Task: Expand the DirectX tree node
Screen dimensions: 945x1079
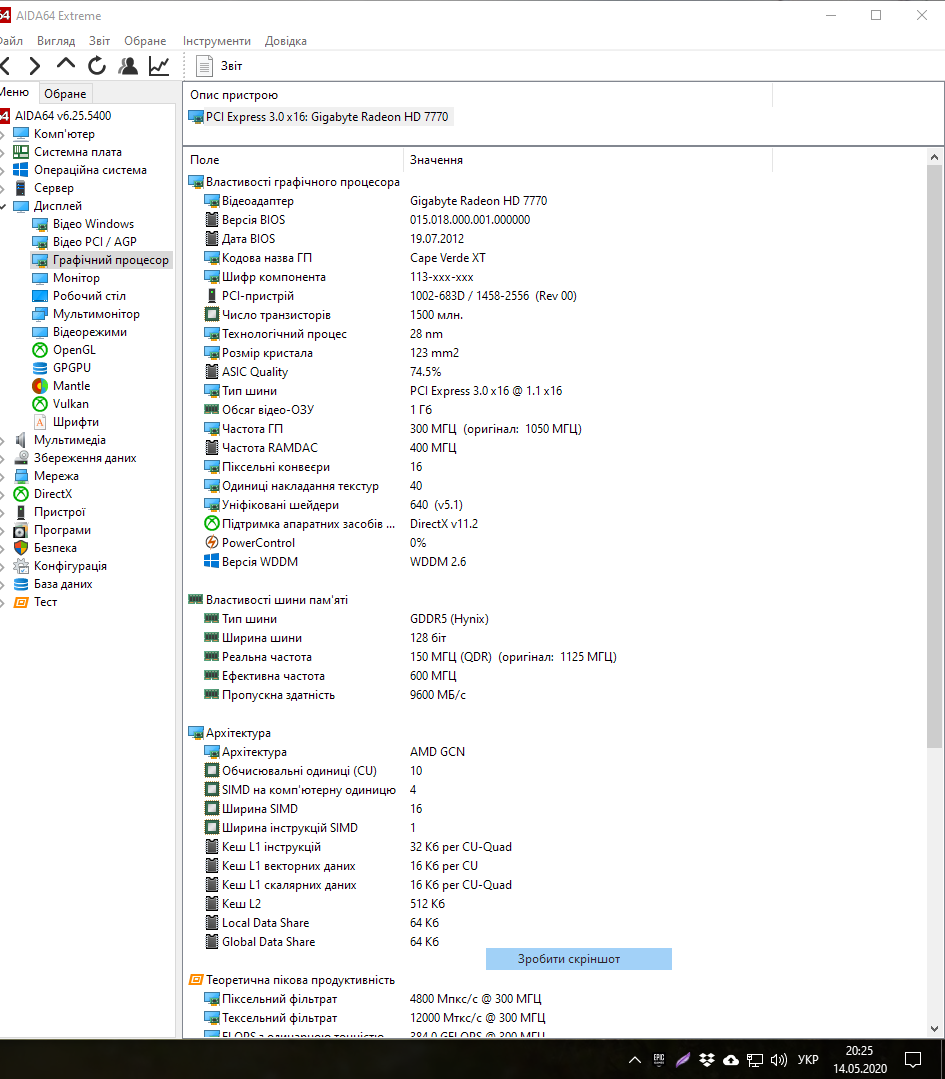Action: [x=3, y=494]
